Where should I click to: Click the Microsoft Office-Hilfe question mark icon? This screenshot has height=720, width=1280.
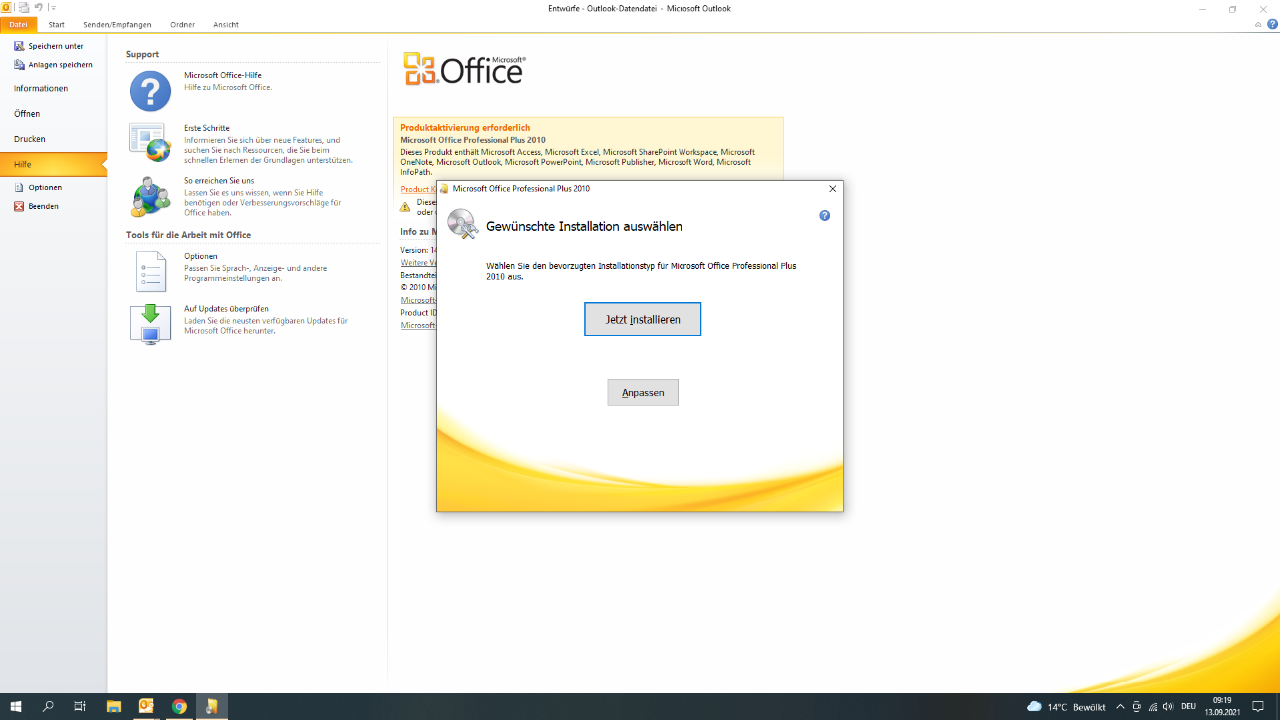150,91
